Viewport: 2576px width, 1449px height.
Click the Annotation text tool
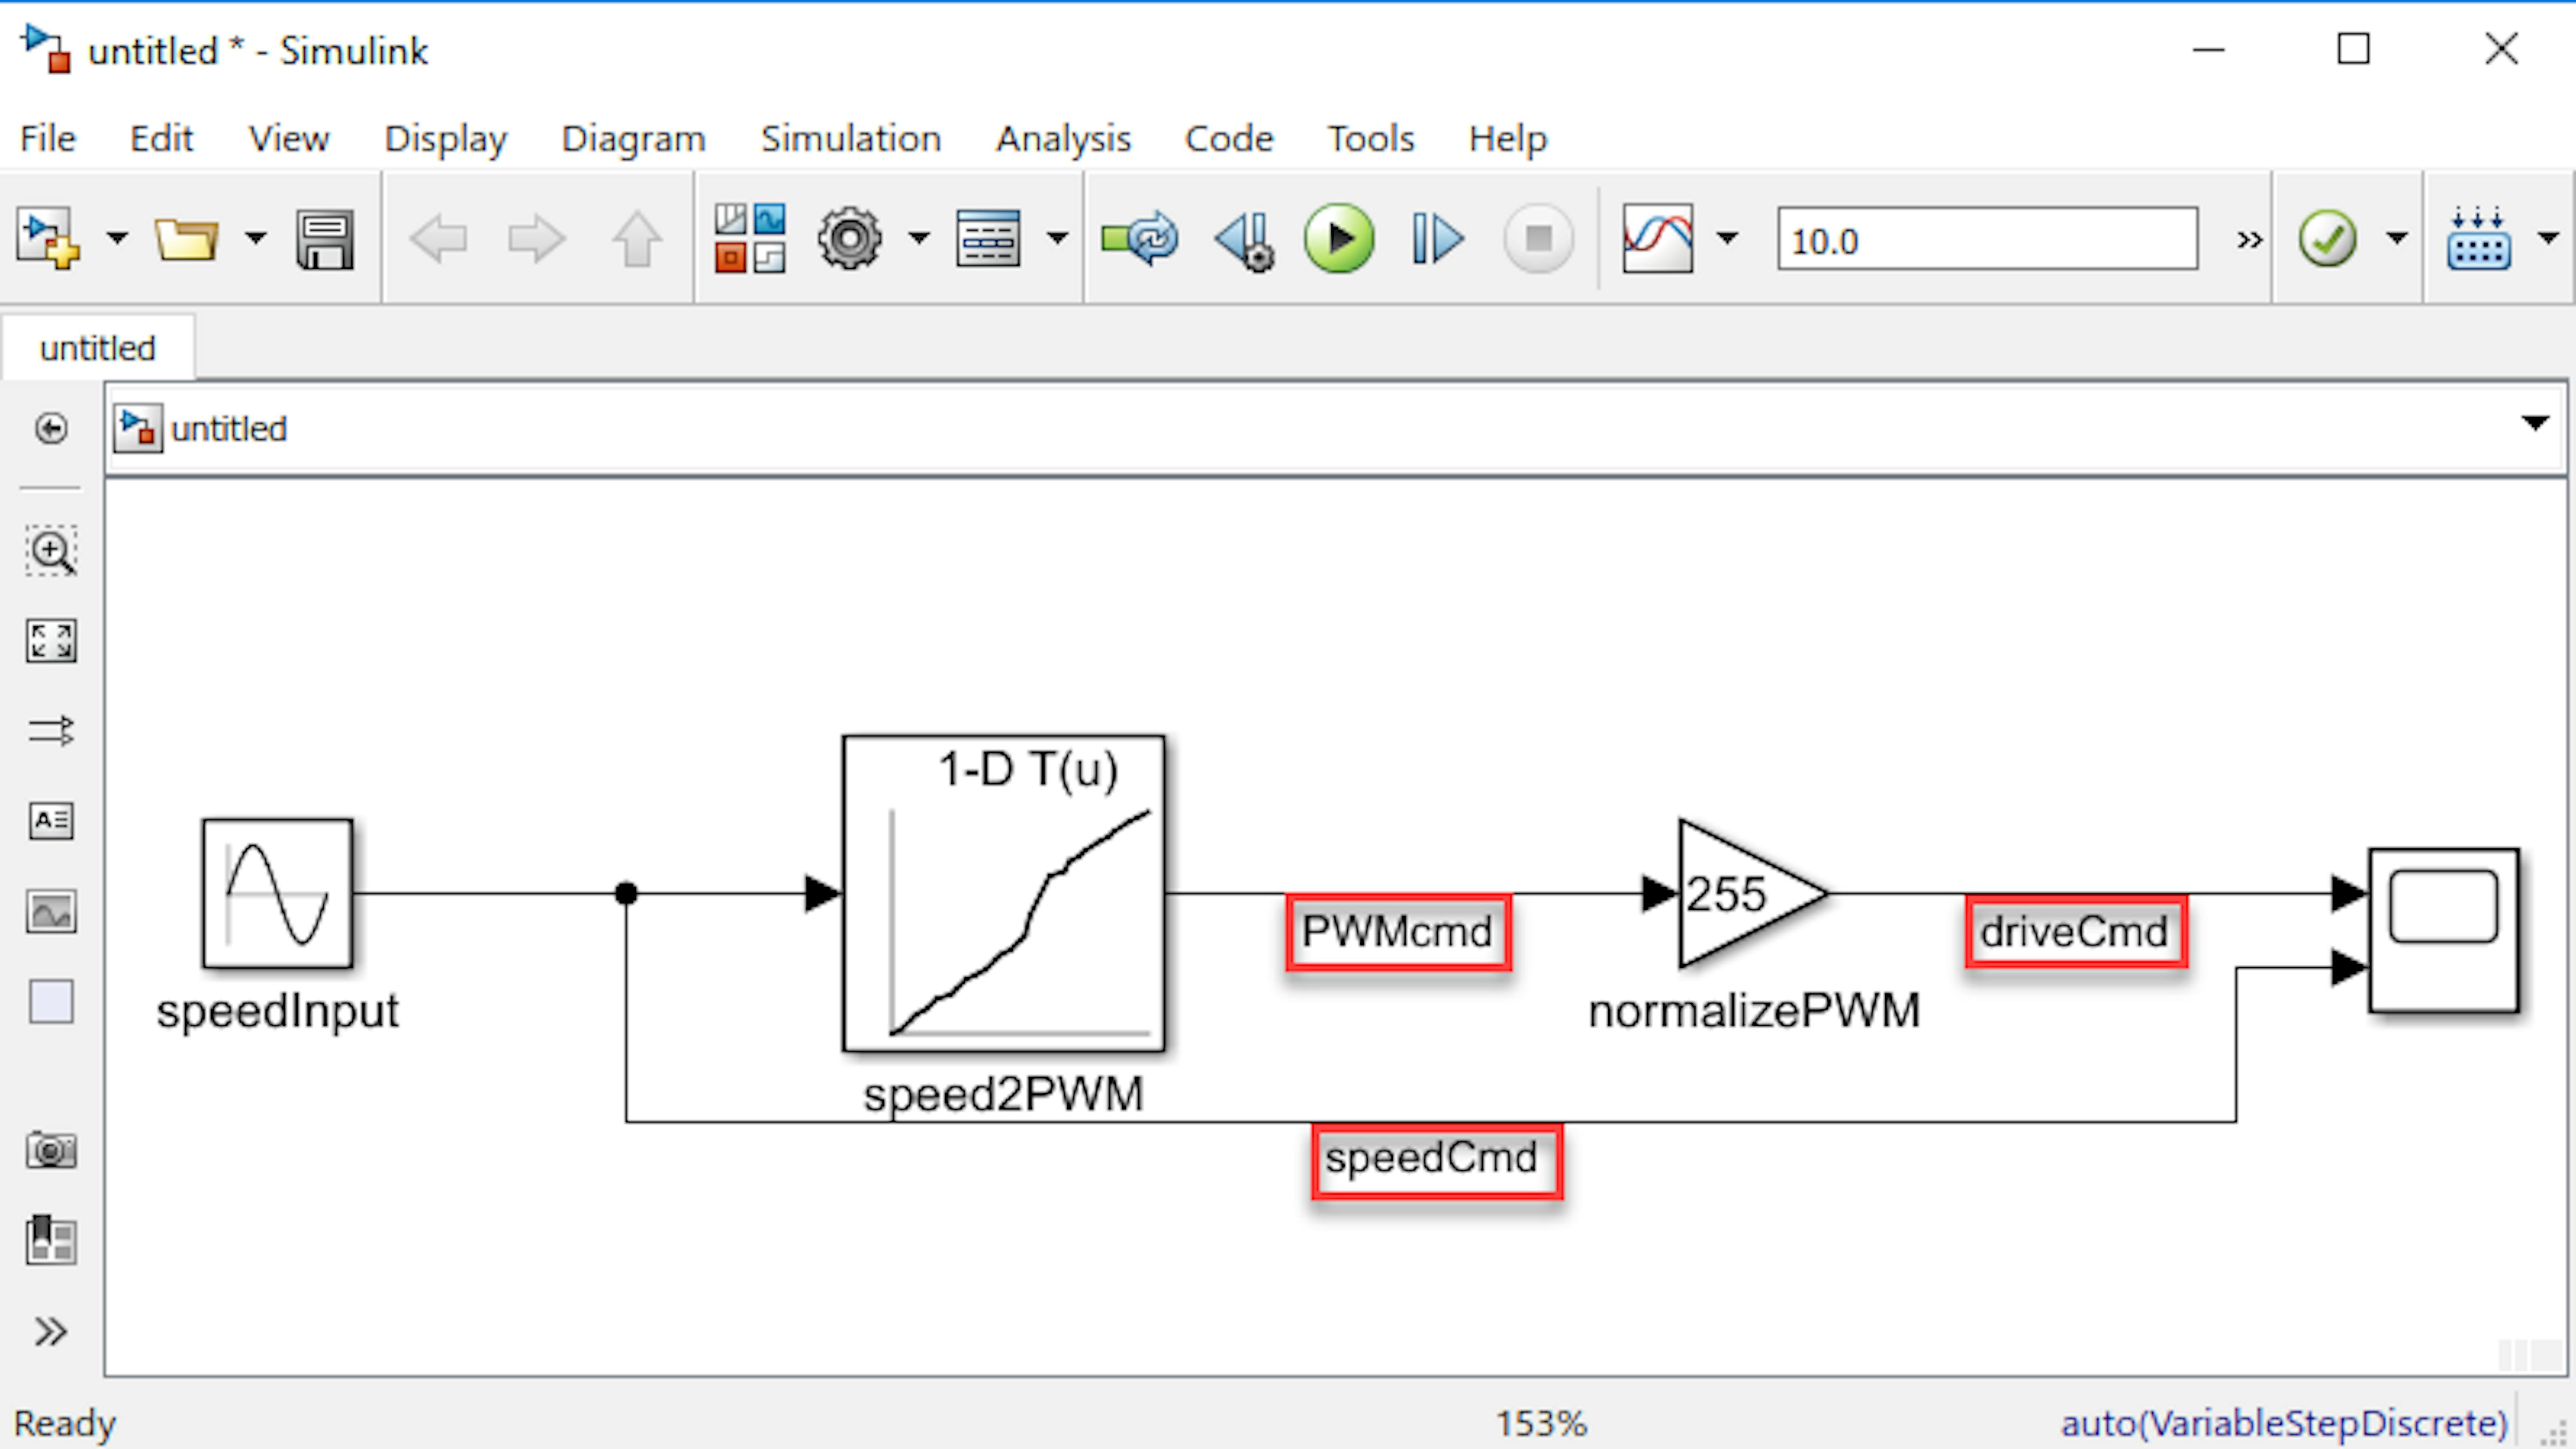tap(51, 821)
